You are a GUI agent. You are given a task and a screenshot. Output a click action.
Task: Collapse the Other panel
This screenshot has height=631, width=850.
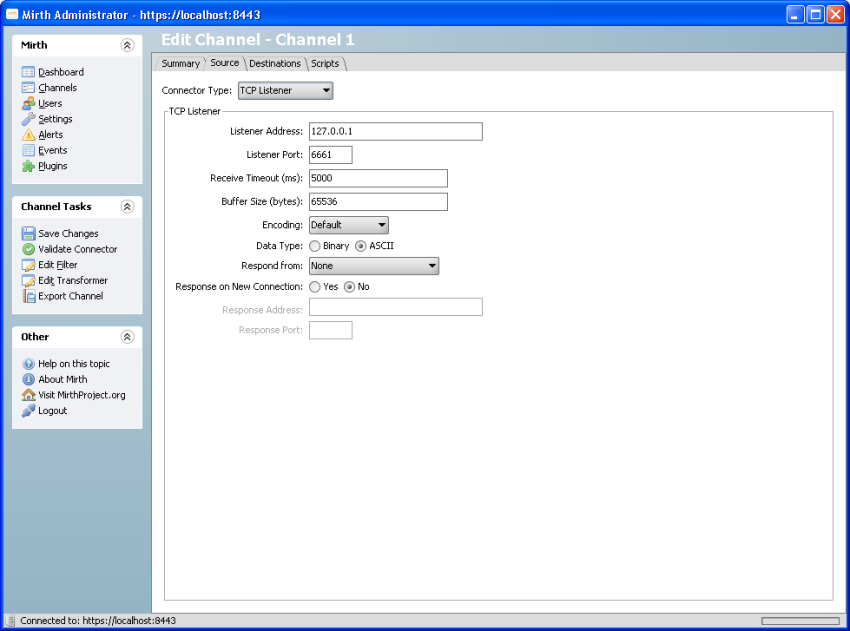pyautogui.click(x=127, y=337)
